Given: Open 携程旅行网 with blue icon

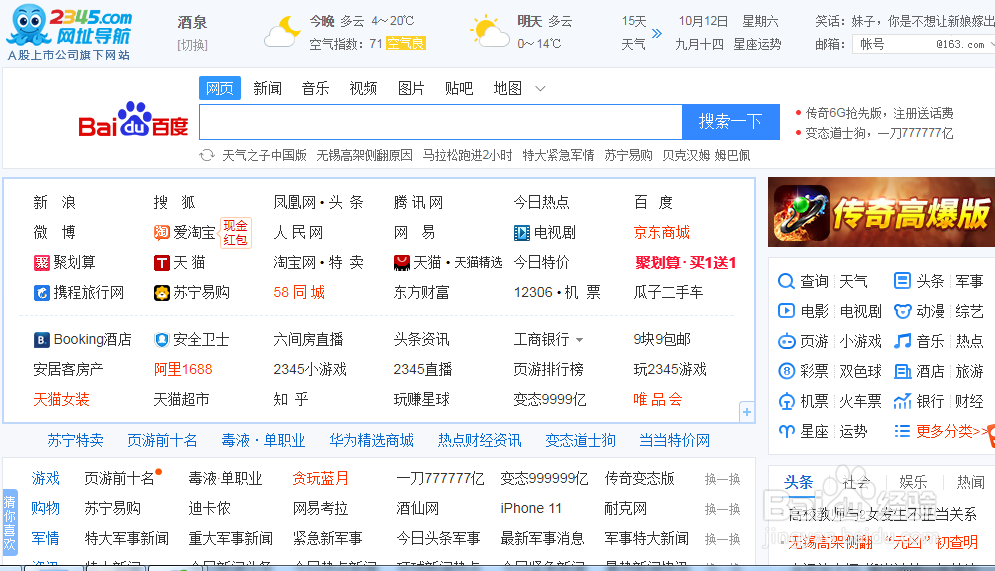Looking at the screenshot, I should coord(79,292).
